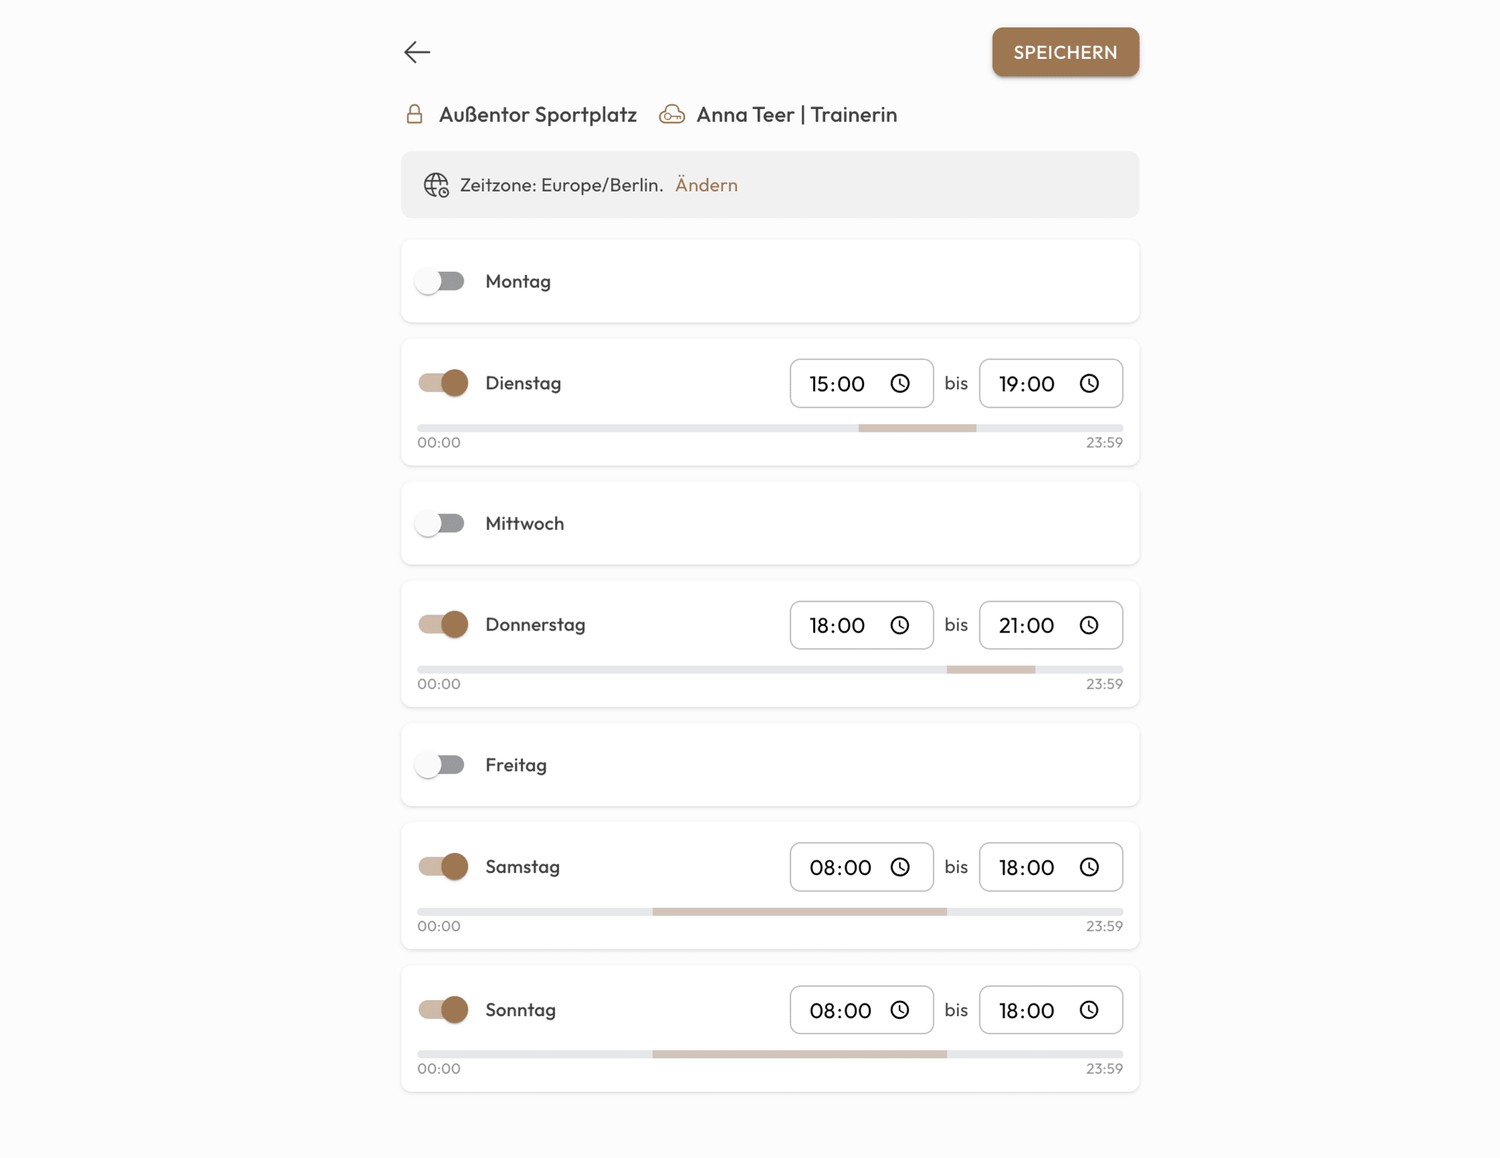The width and height of the screenshot is (1500, 1158).
Task: Turn off the Sonntag switch
Action: 443,1010
